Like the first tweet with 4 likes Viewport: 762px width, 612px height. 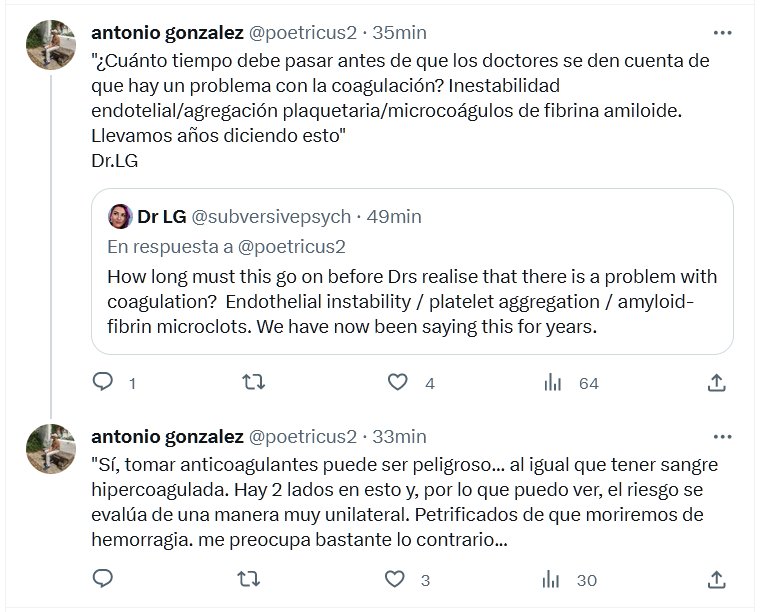point(398,382)
